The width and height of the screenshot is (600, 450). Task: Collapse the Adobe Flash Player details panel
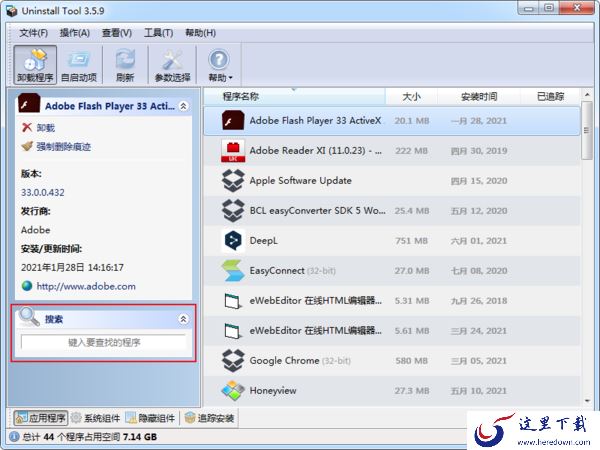(184, 106)
